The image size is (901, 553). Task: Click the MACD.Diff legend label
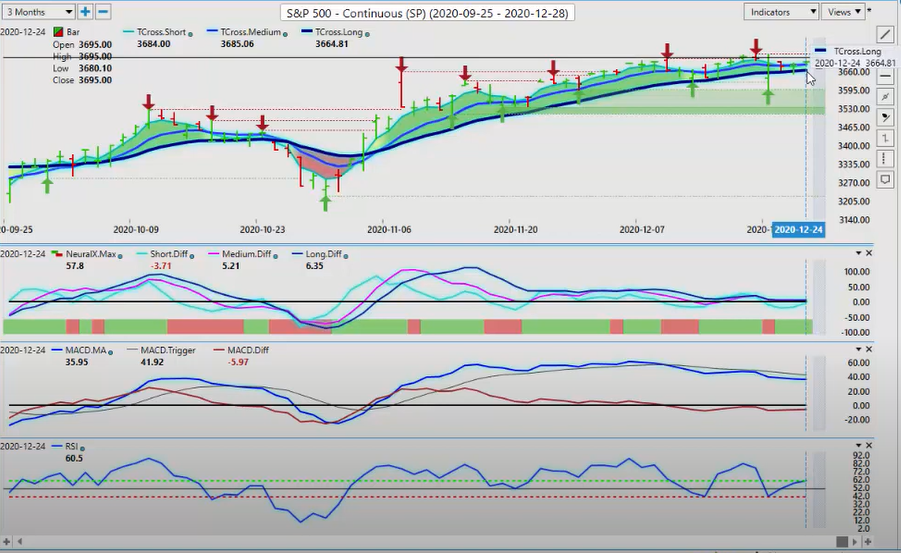[x=248, y=350]
